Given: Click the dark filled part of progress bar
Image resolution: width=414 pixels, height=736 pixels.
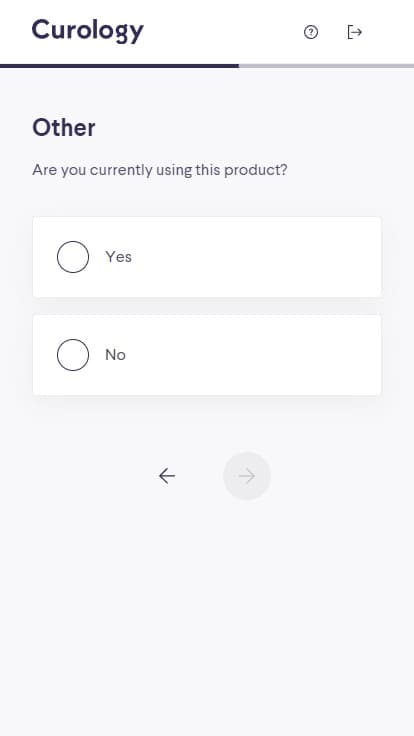Looking at the screenshot, I should click(x=119, y=66).
